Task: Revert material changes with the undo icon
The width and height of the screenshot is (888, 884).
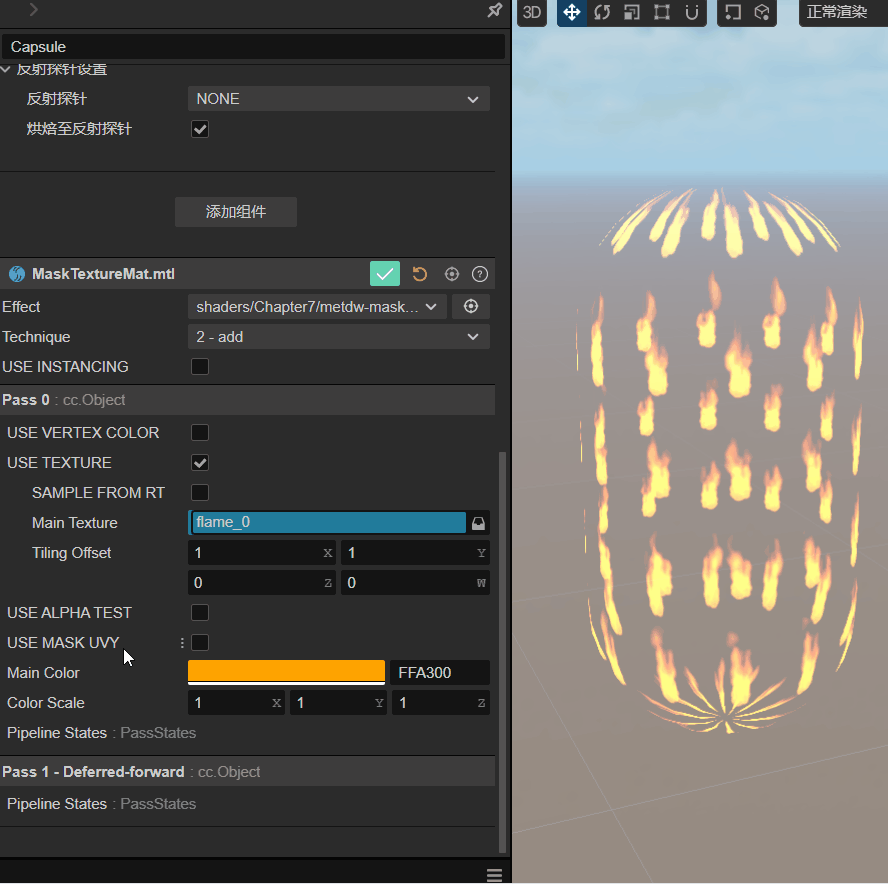Action: (x=419, y=273)
